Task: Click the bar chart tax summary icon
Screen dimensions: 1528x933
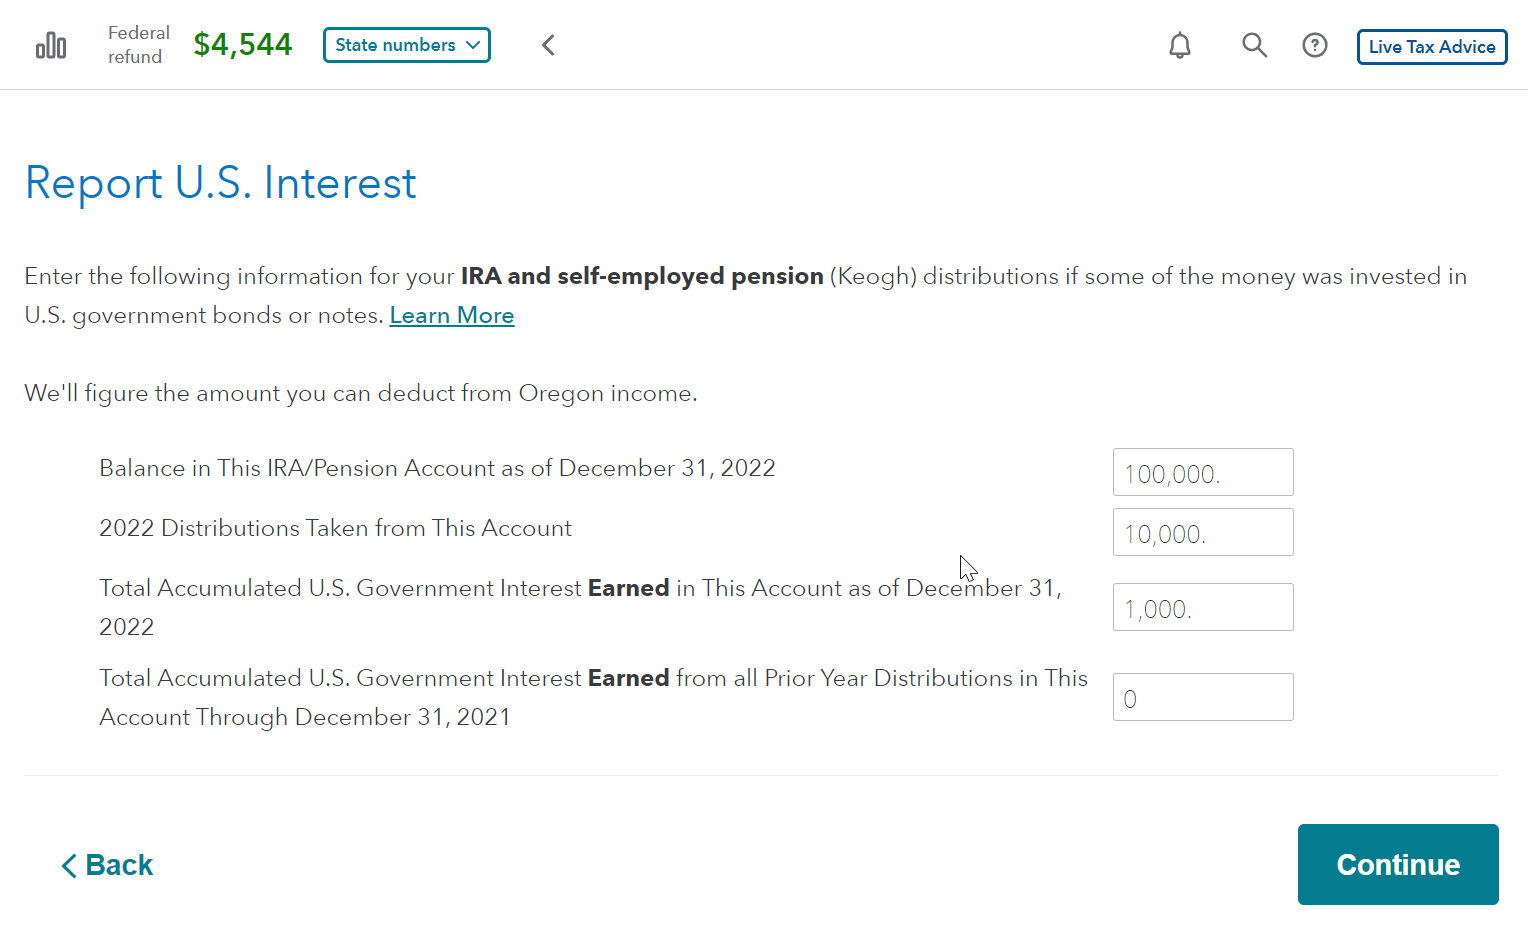Action: coord(51,46)
